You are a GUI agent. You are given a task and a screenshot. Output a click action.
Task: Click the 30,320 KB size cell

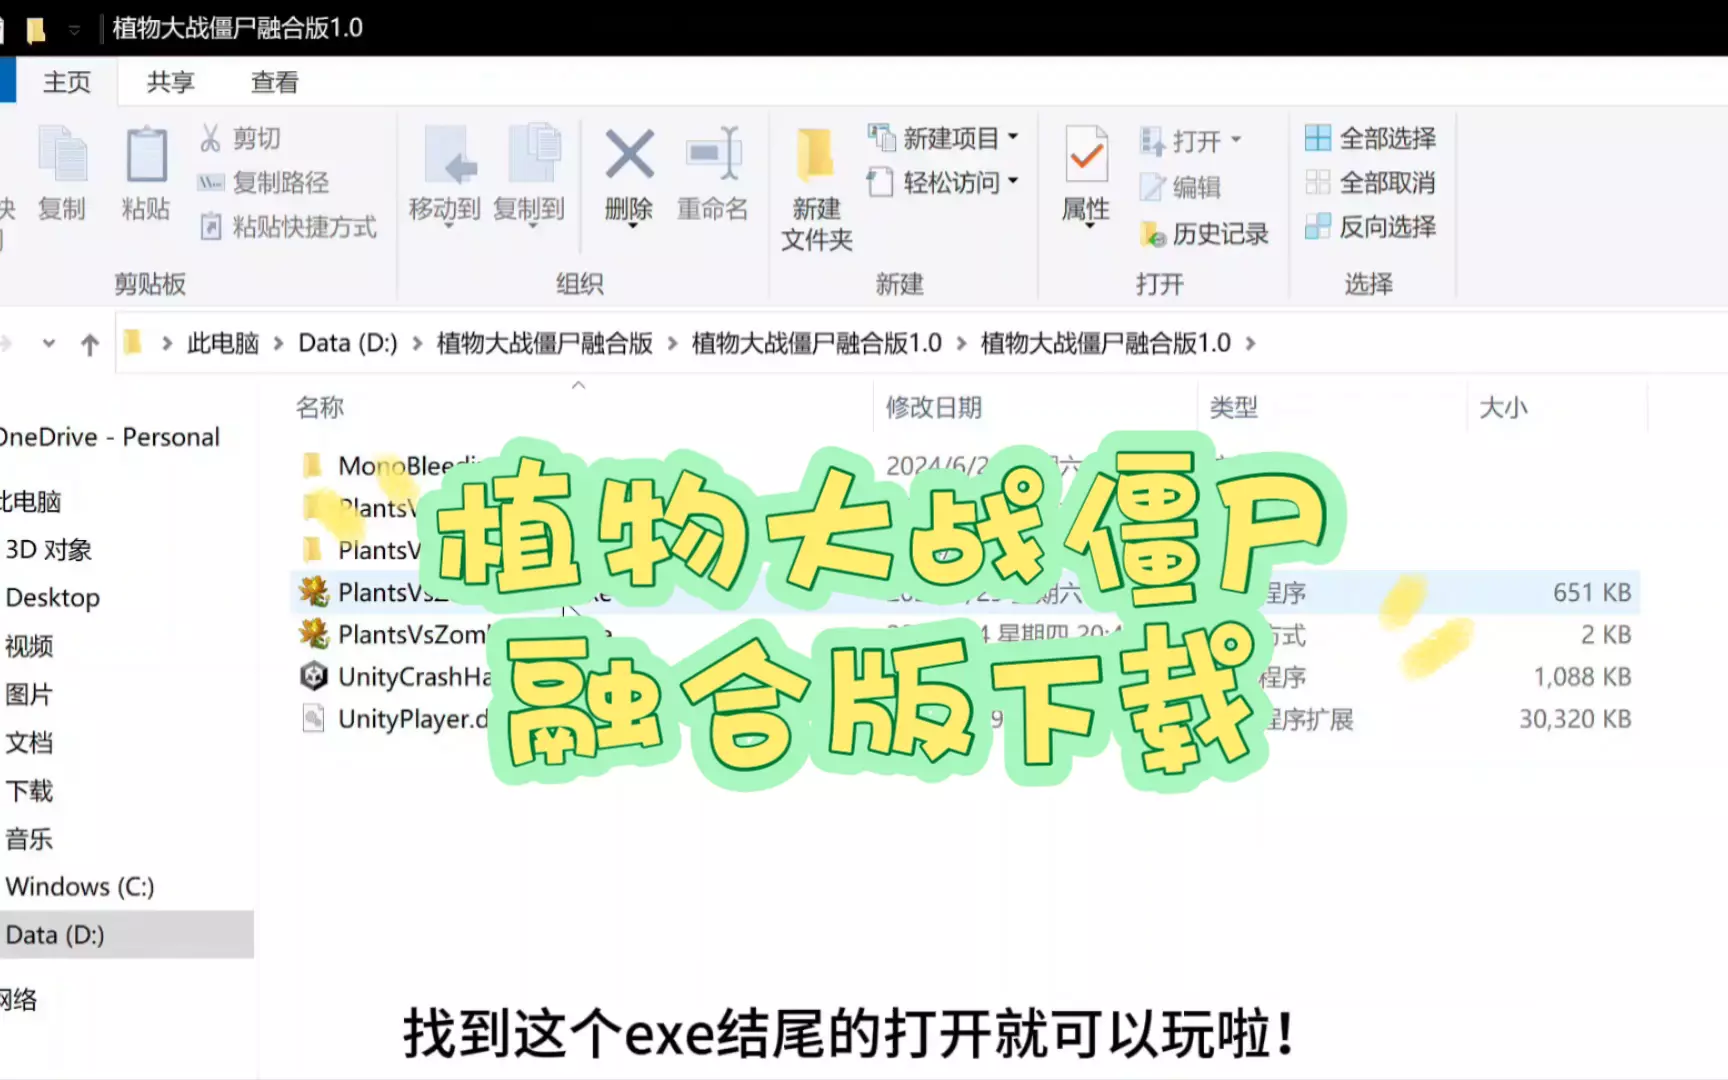tap(1575, 719)
